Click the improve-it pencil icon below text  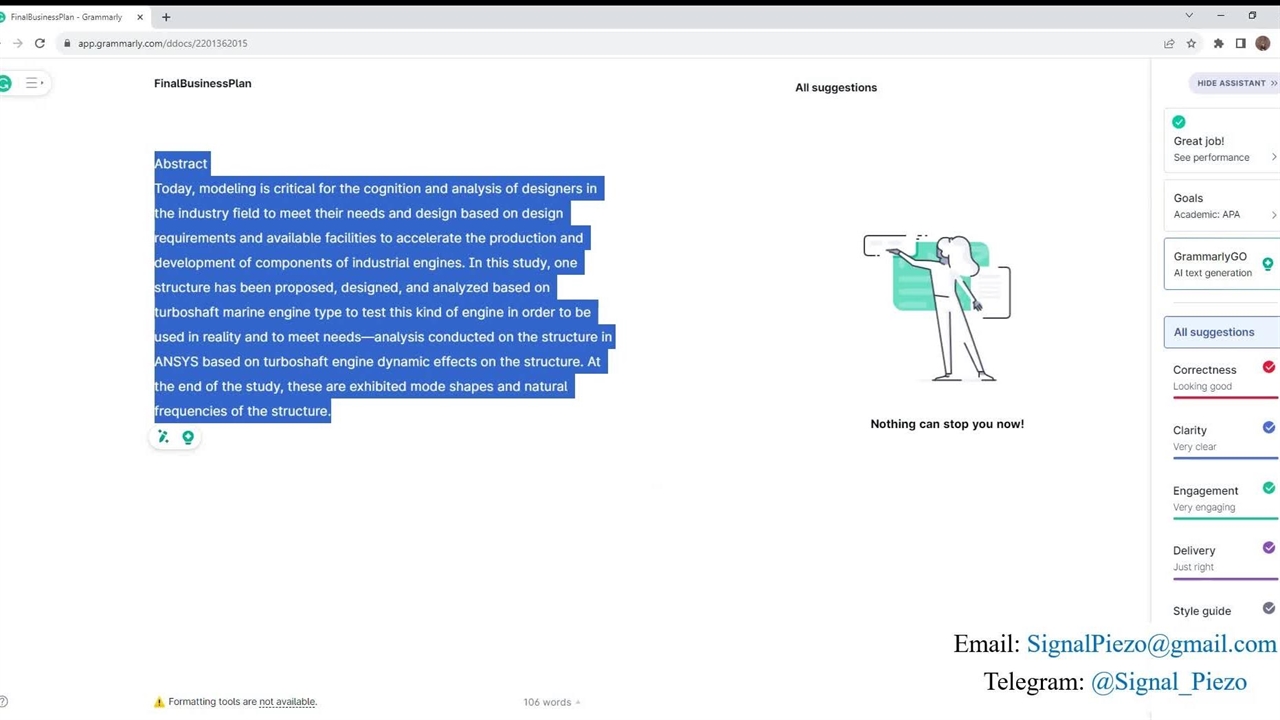pos(163,437)
